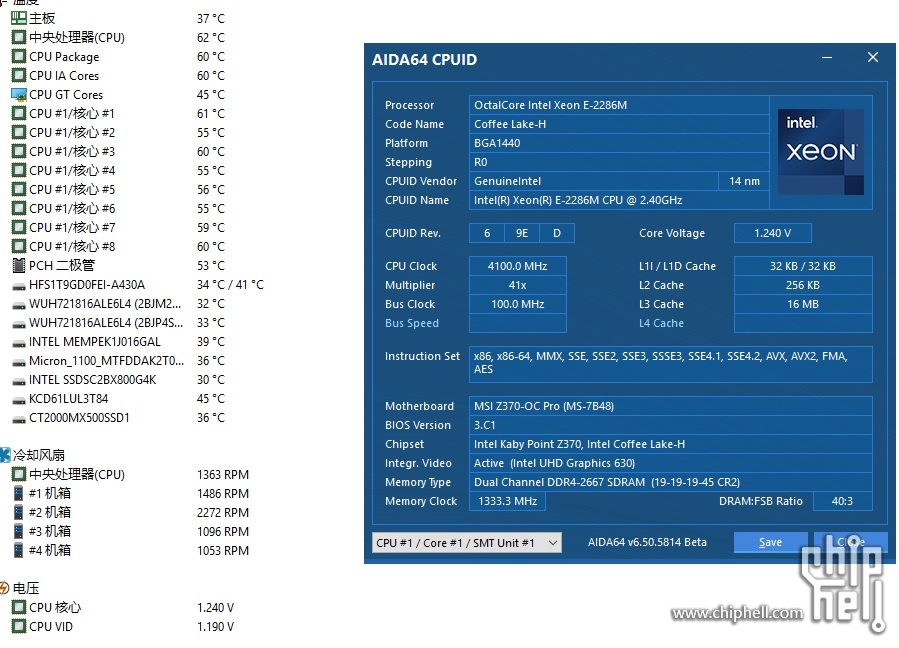Click the Processor value OctalCore Intel Xeon E-2286M
This screenshot has height=648, width=899.
tap(619, 105)
